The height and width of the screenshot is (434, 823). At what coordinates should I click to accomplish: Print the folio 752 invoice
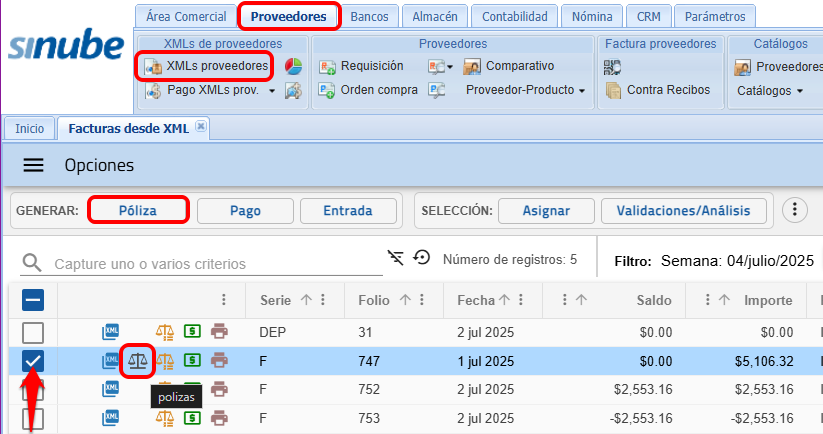219,389
